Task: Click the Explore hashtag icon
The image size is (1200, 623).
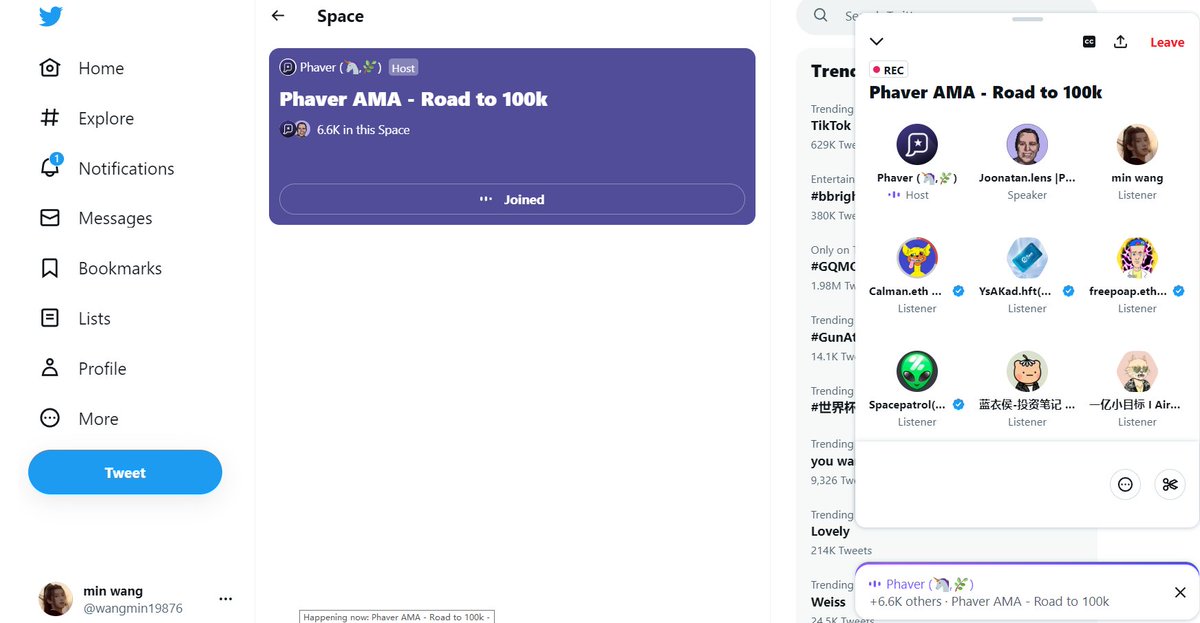Action: tap(50, 118)
